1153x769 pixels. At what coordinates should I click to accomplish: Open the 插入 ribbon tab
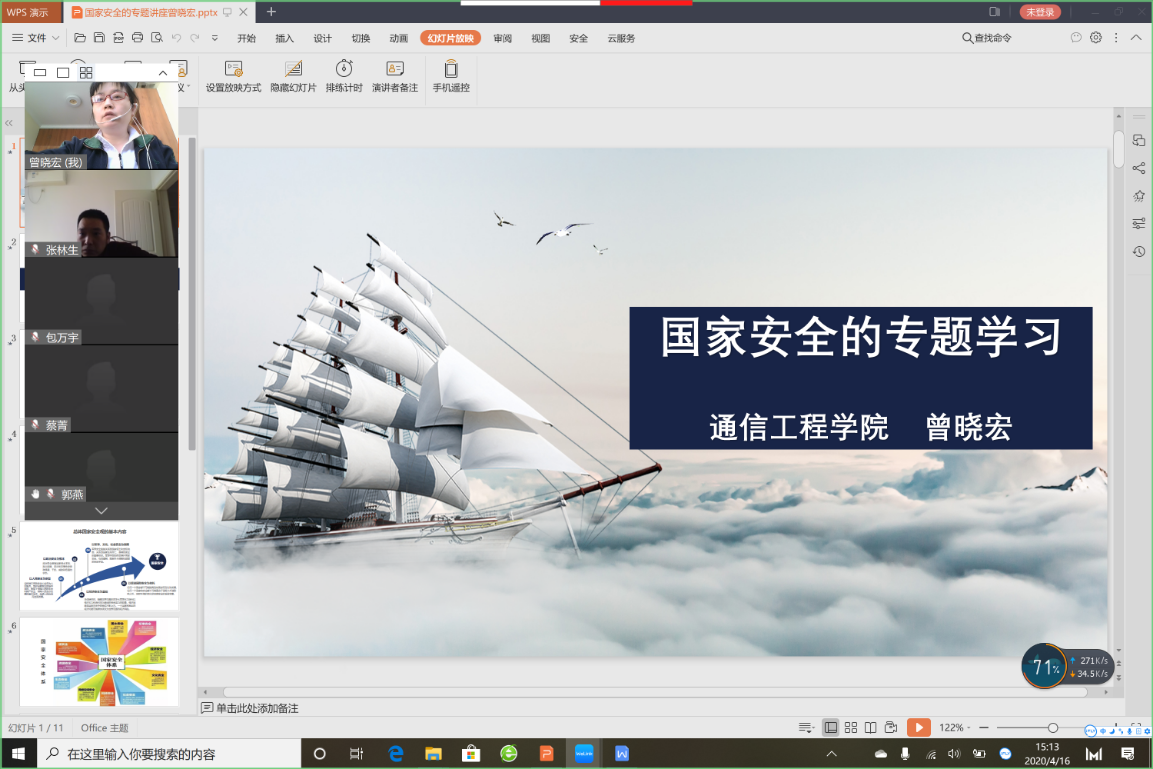(x=285, y=38)
